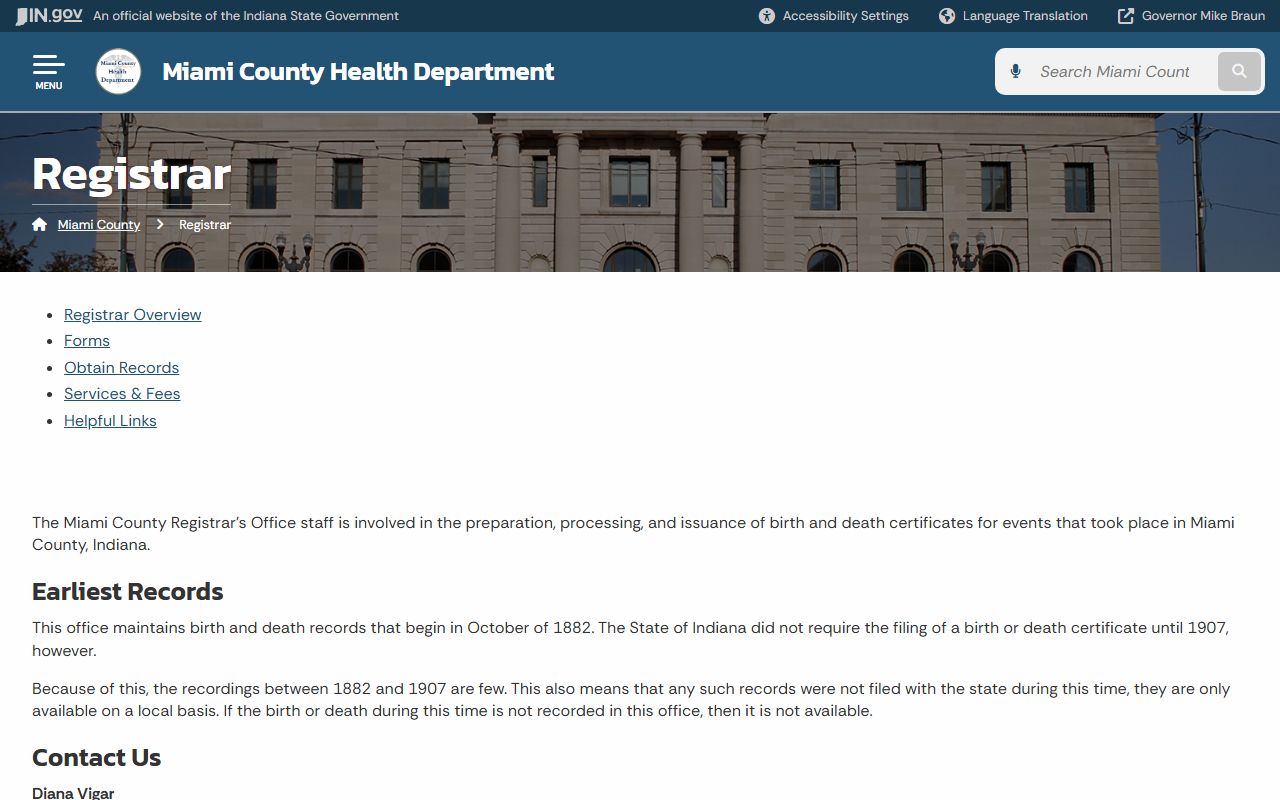Click the Registrar page heading
This screenshot has height=800, width=1280.
click(131, 174)
